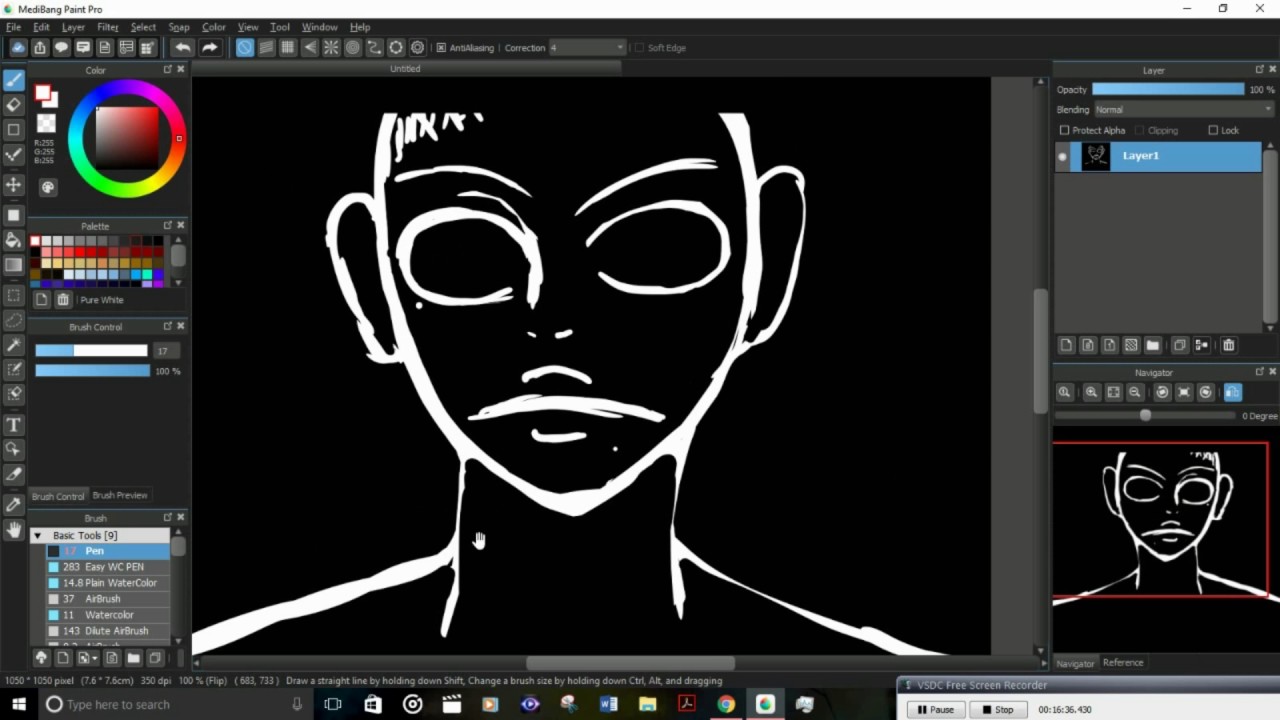Screen dimensions: 1280x720
Task: Click the cloud save icon in toolbar
Action: click(18, 47)
